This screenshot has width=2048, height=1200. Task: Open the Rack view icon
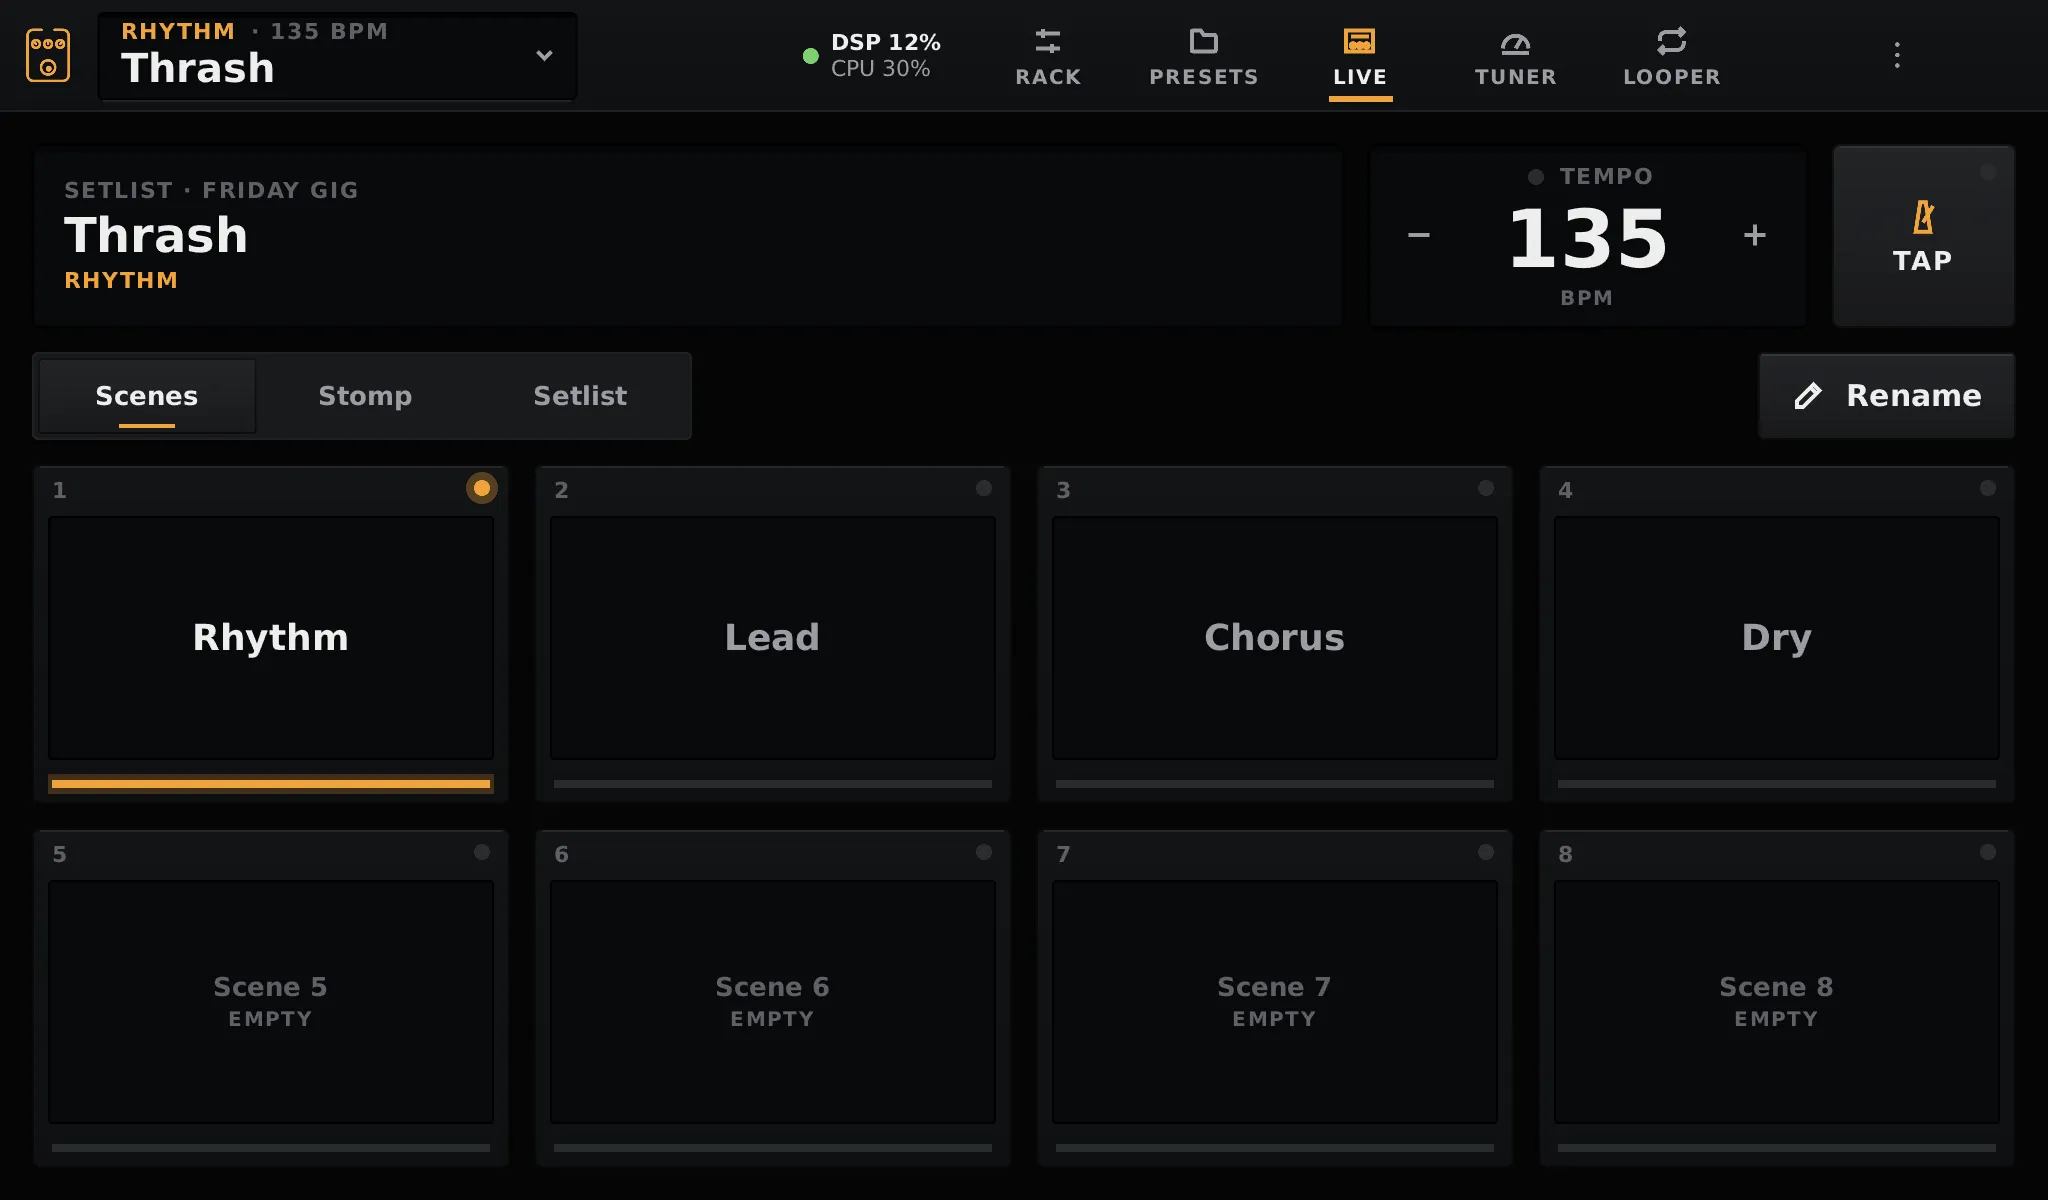pyautogui.click(x=1048, y=41)
